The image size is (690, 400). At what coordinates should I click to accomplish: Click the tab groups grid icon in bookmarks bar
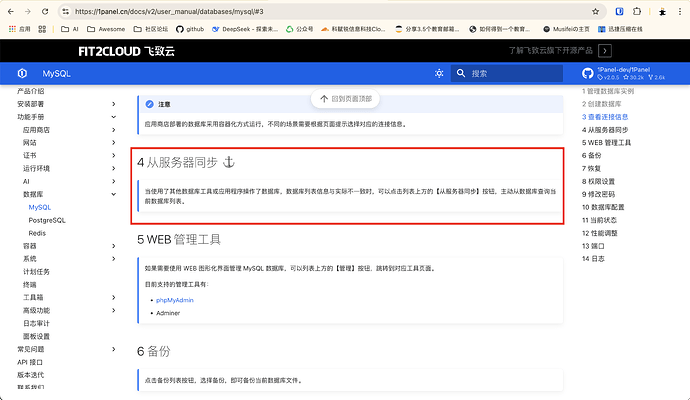coord(42,29)
